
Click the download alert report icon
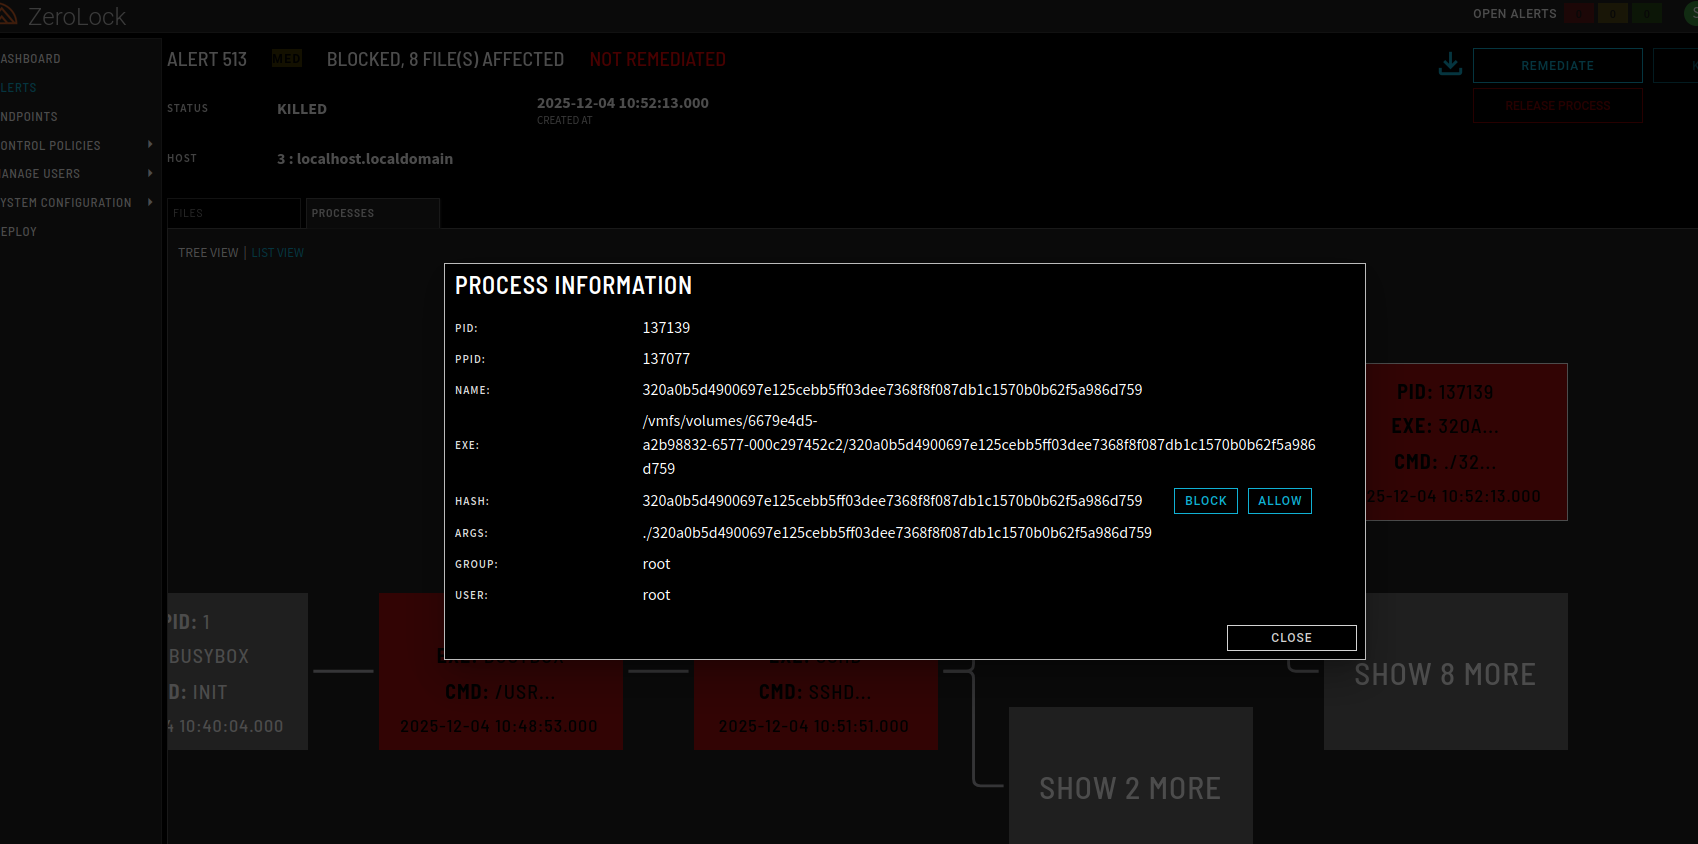[1449, 65]
